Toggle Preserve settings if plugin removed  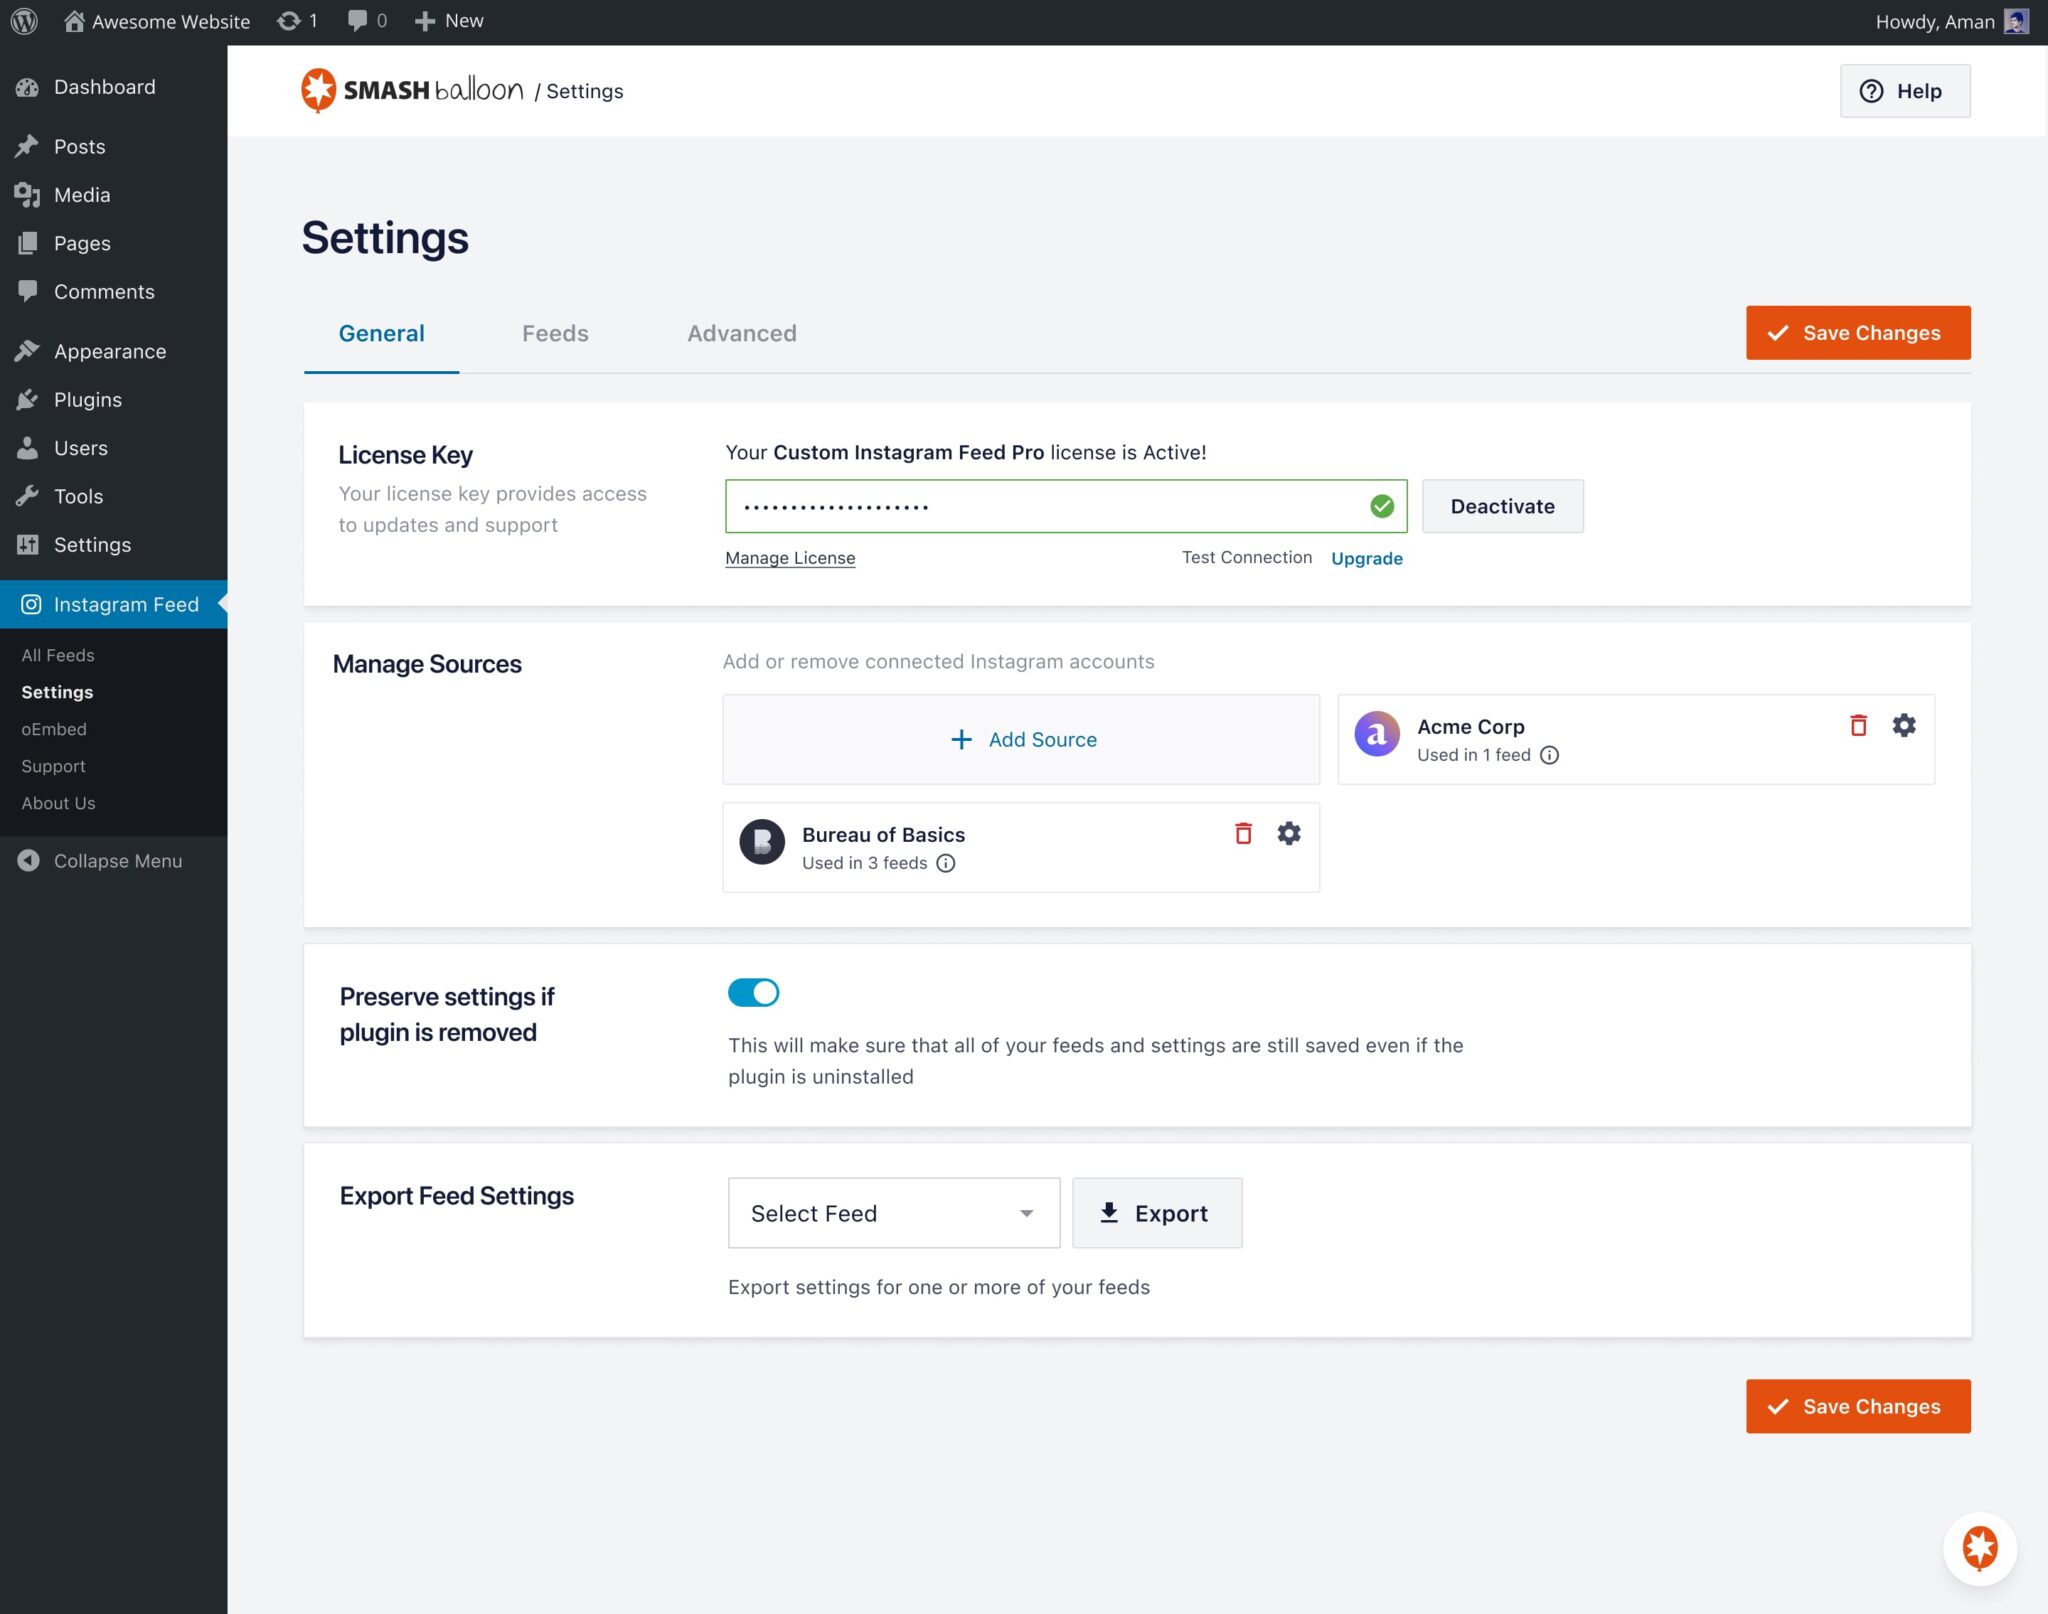(x=753, y=992)
